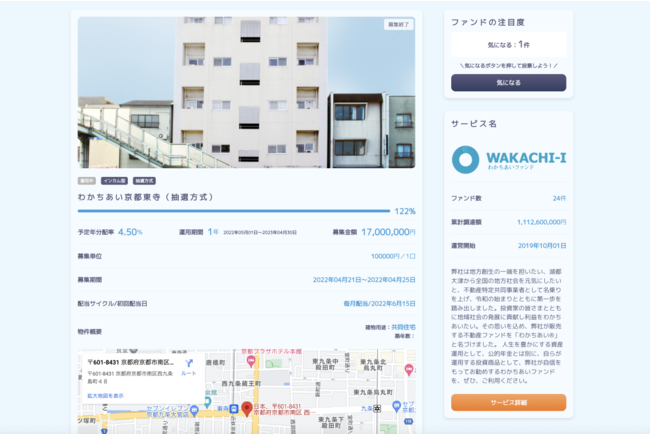Click the building photo thumbnail
Viewport: 650px width, 434px height.
247,92
